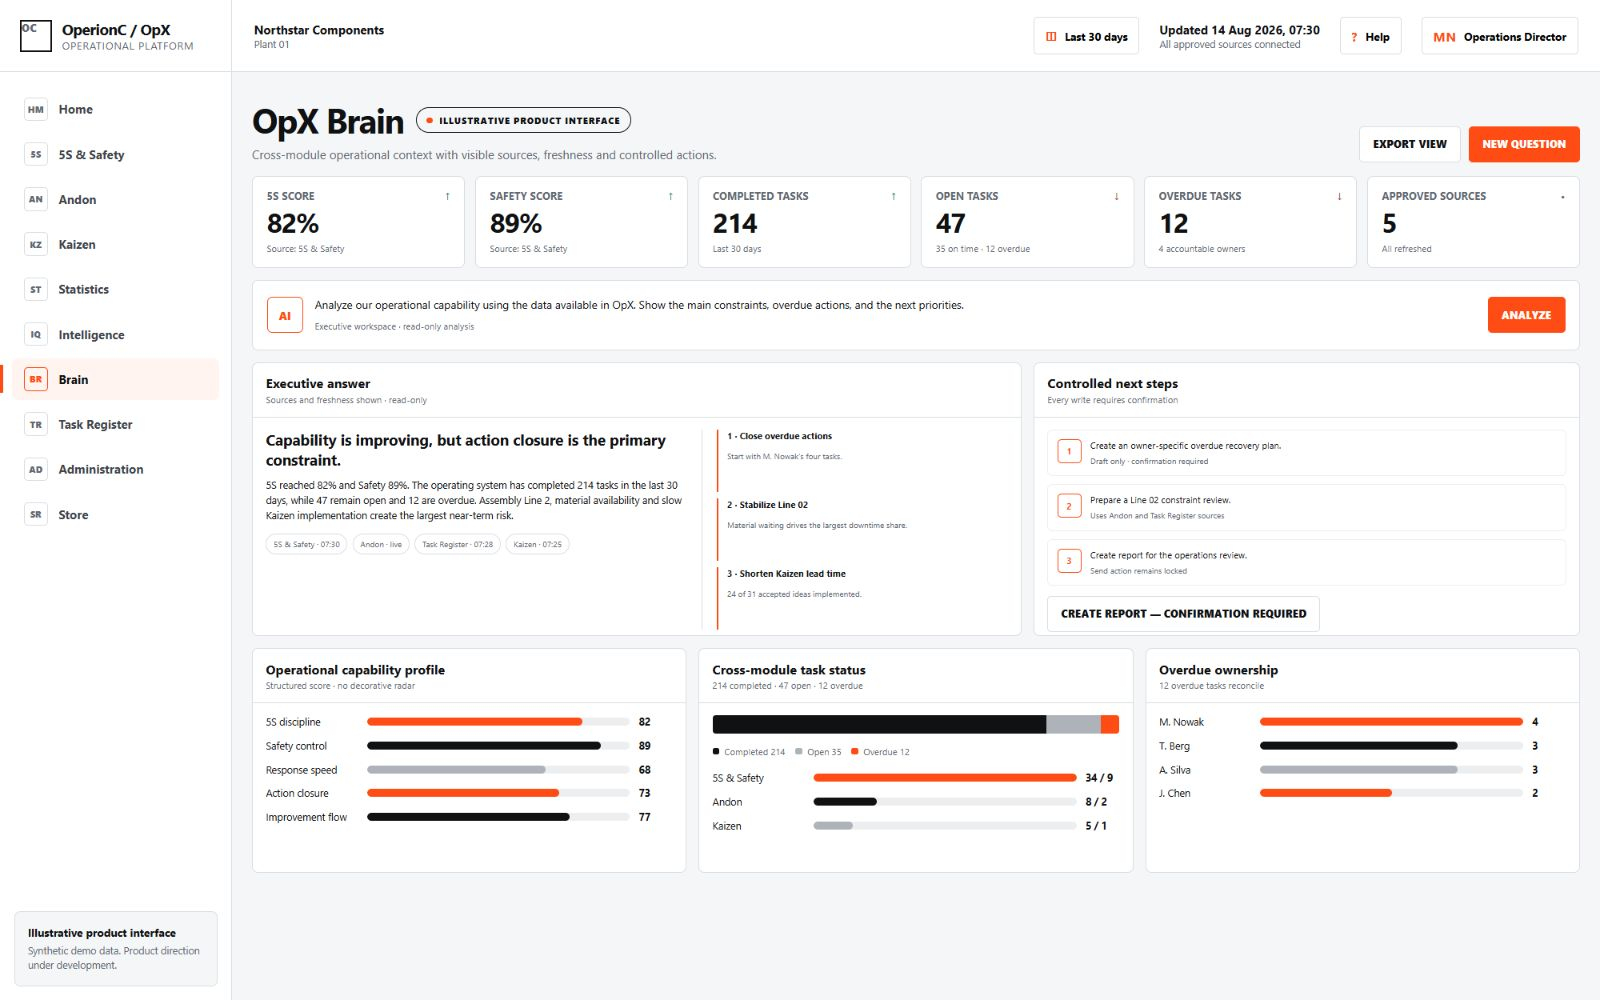This screenshot has width=1600, height=1000.
Task: Expand the 5S Score card trend arrow
Action: tap(447, 197)
